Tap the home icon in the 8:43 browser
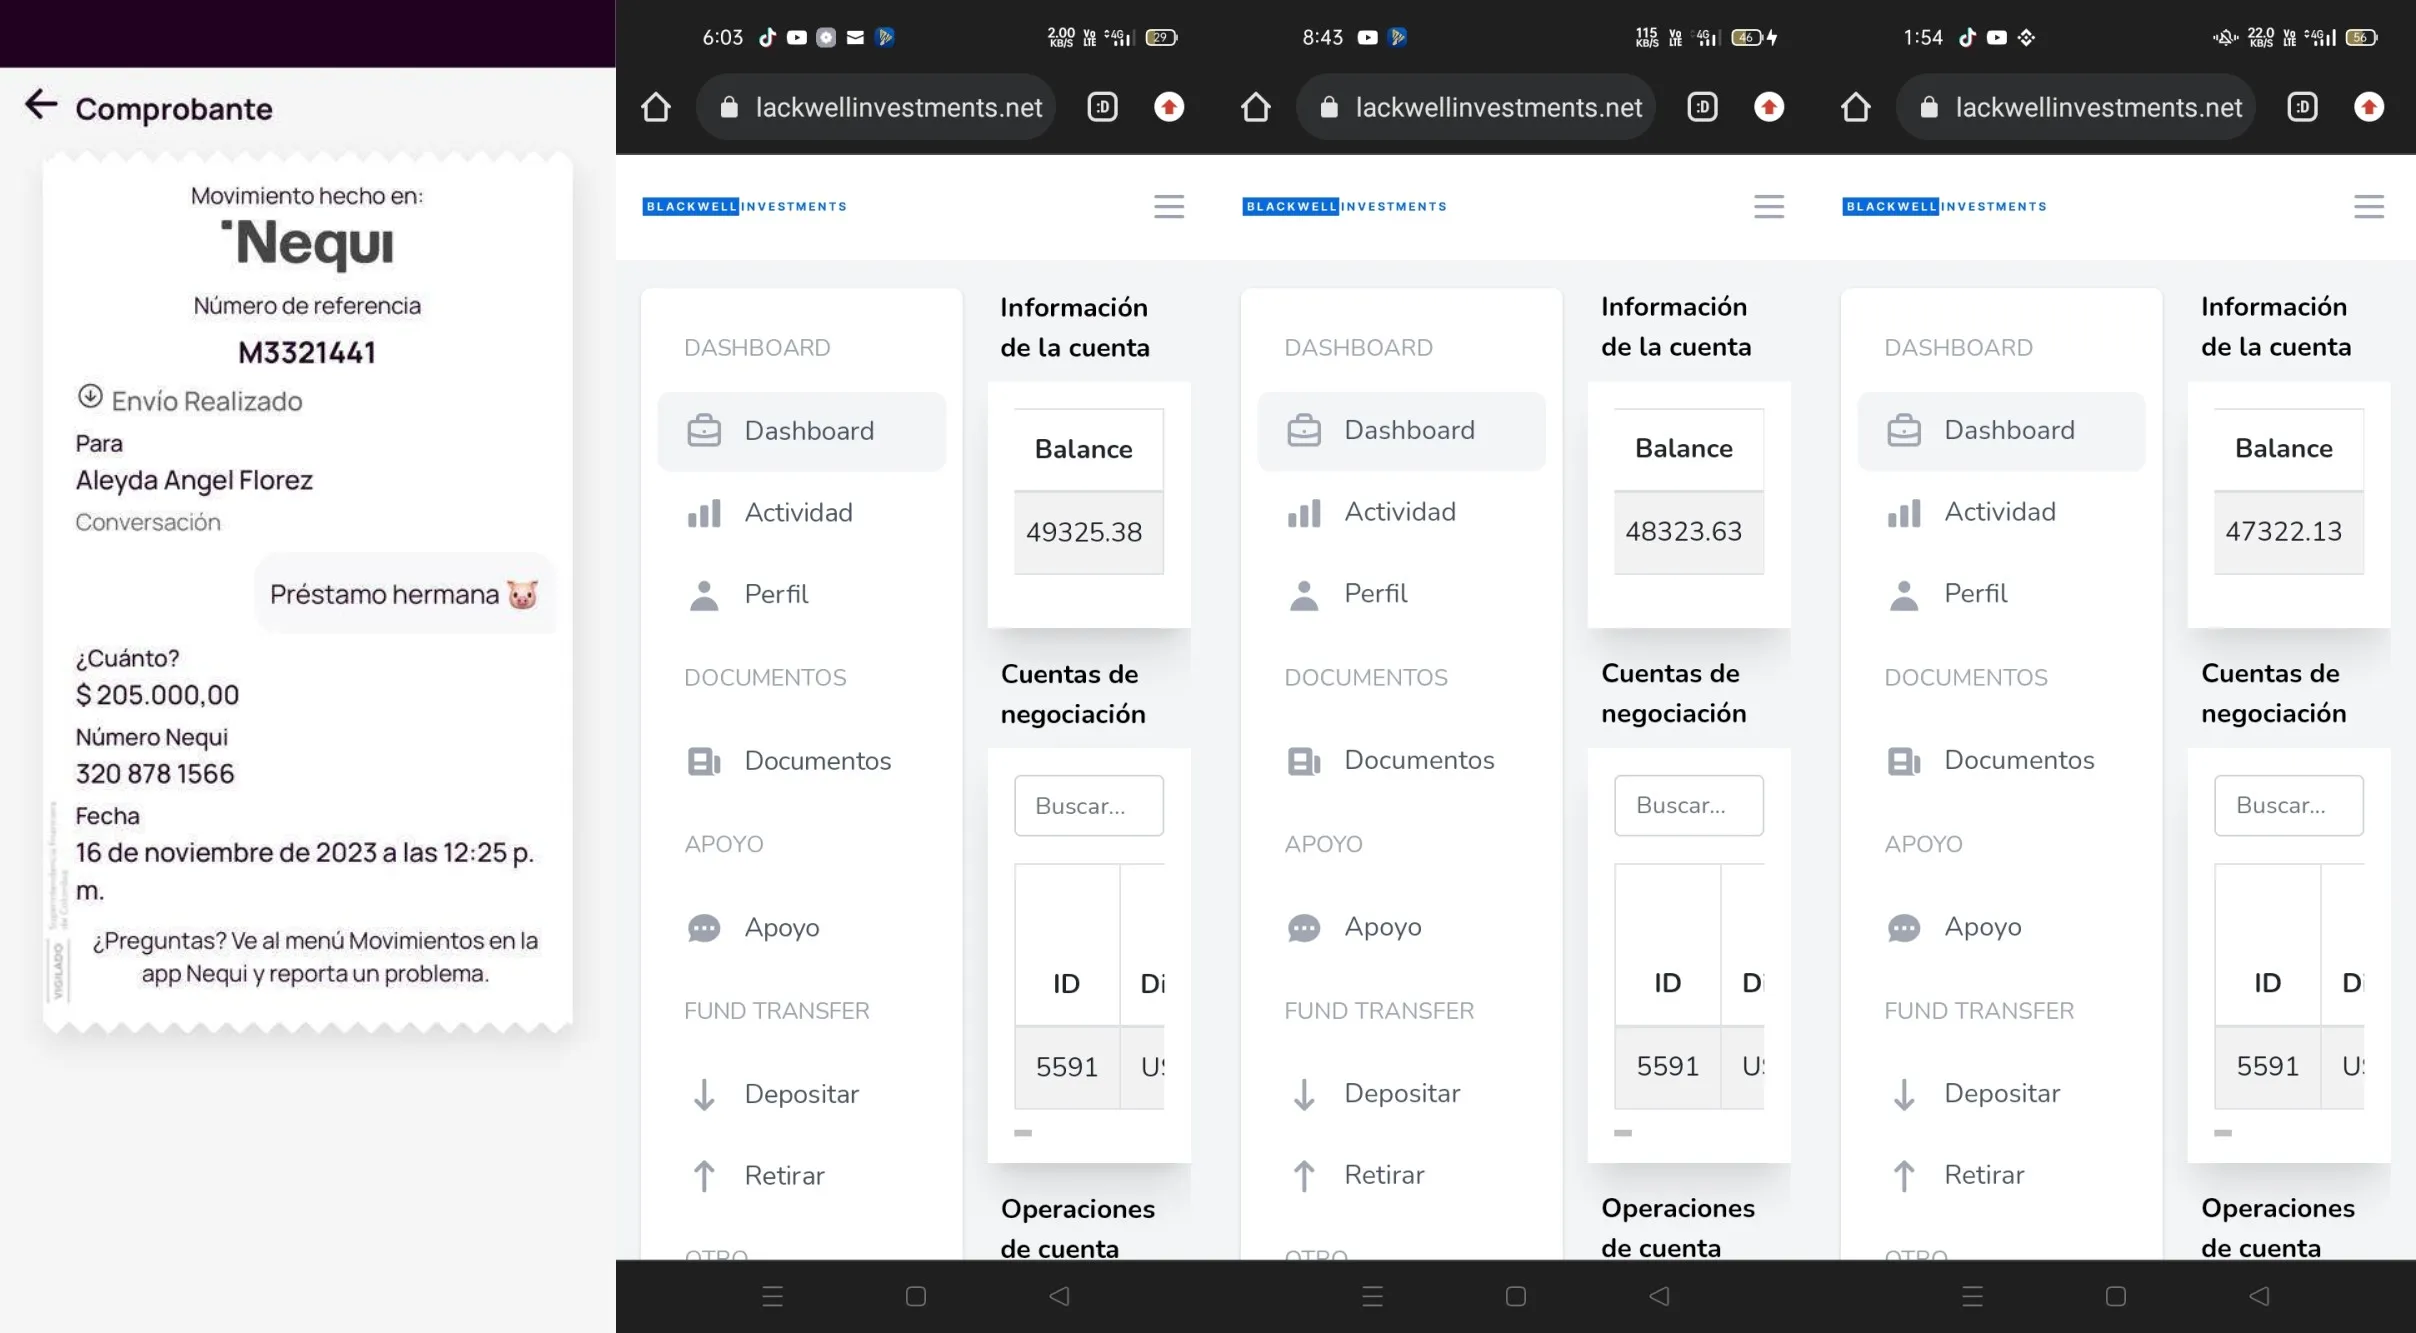The image size is (2416, 1333). tap(1256, 107)
